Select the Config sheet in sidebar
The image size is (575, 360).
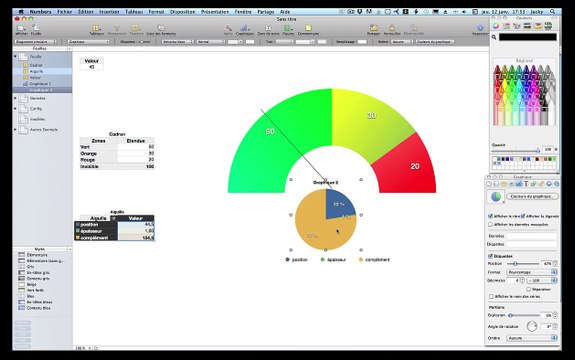[x=36, y=109]
